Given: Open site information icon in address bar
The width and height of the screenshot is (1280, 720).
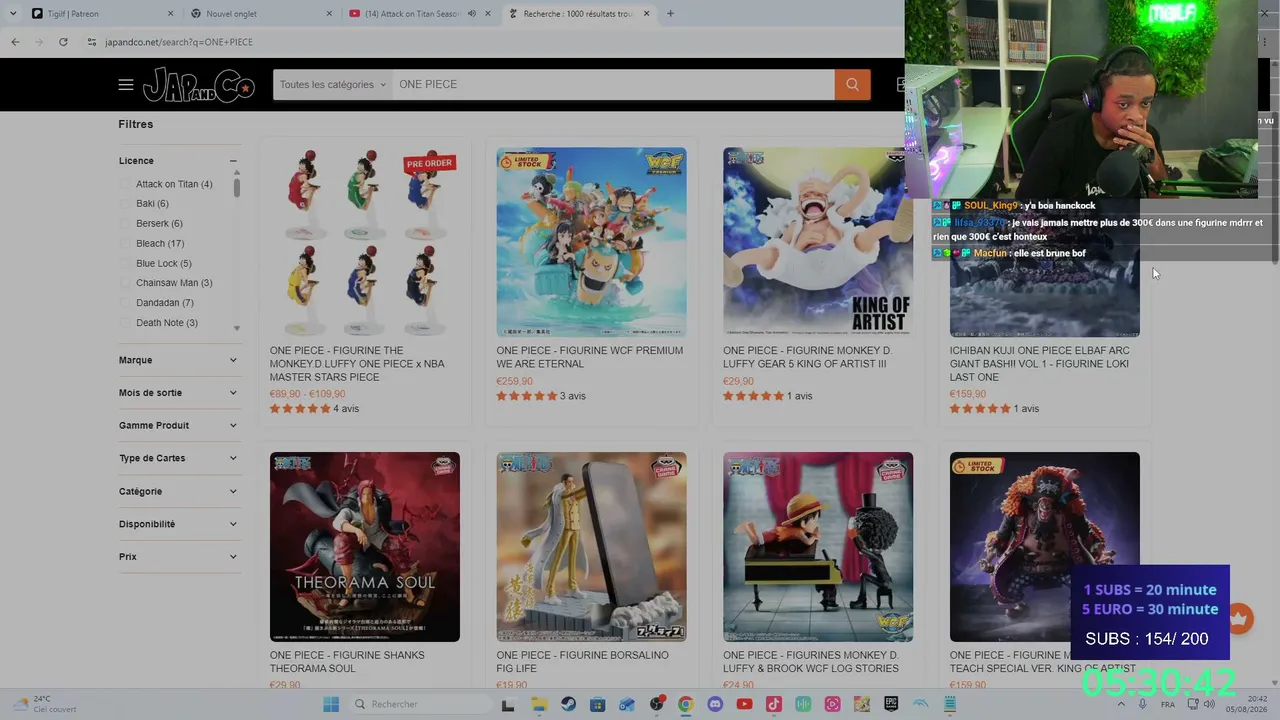Looking at the screenshot, I should click(91, 42).
